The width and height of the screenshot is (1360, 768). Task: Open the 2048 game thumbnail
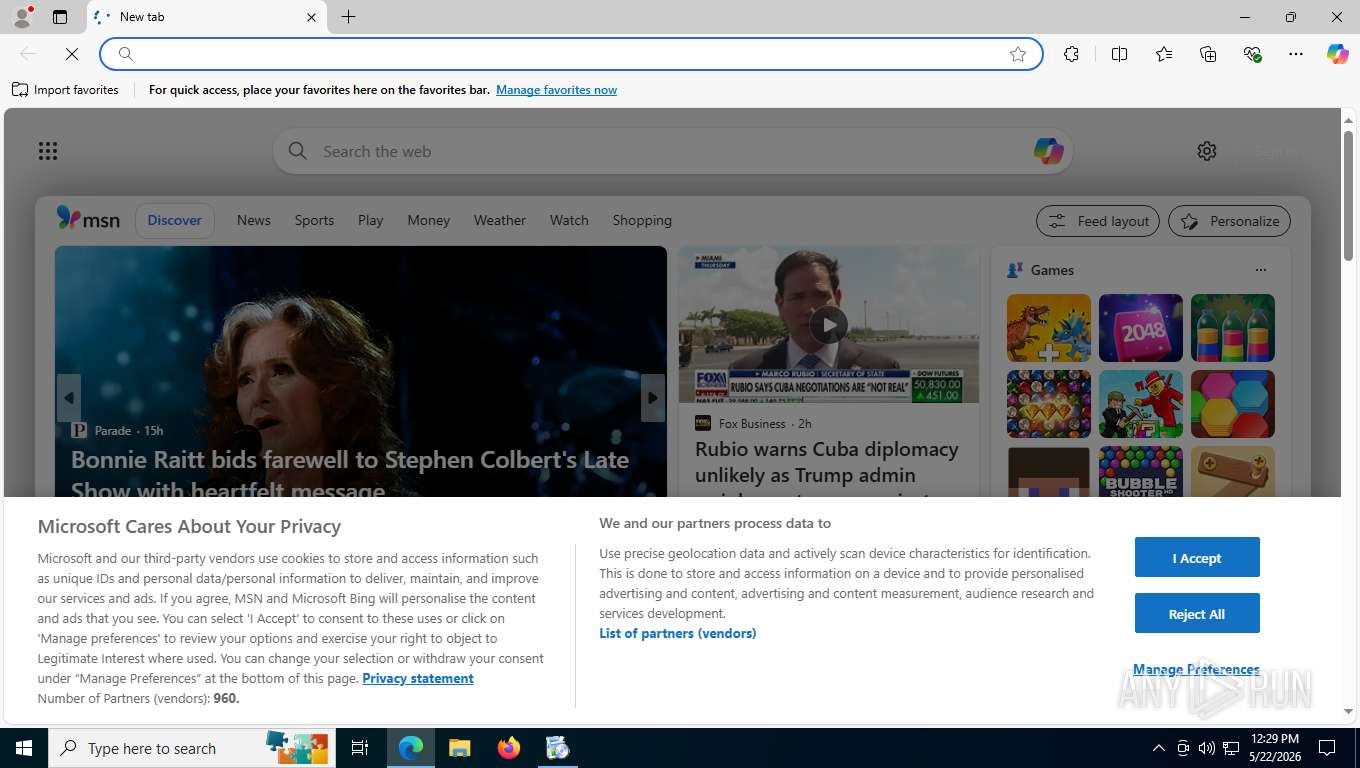1141,328
